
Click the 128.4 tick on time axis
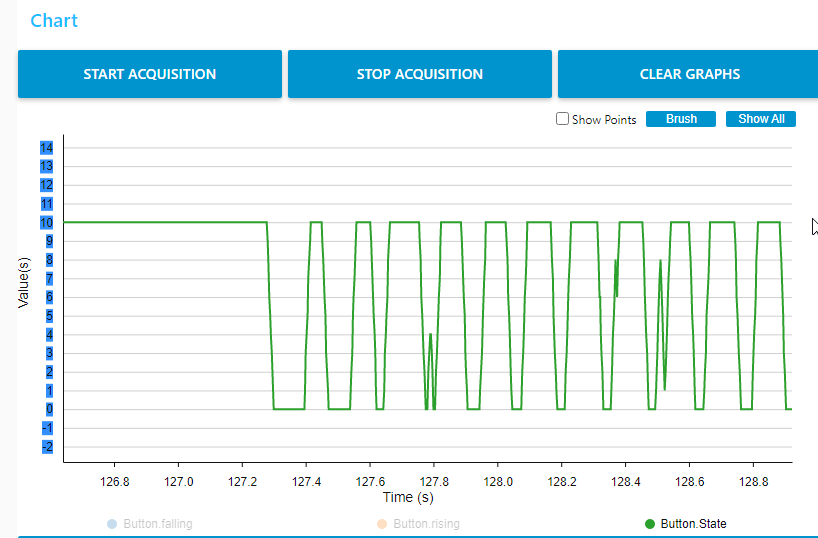625,481
